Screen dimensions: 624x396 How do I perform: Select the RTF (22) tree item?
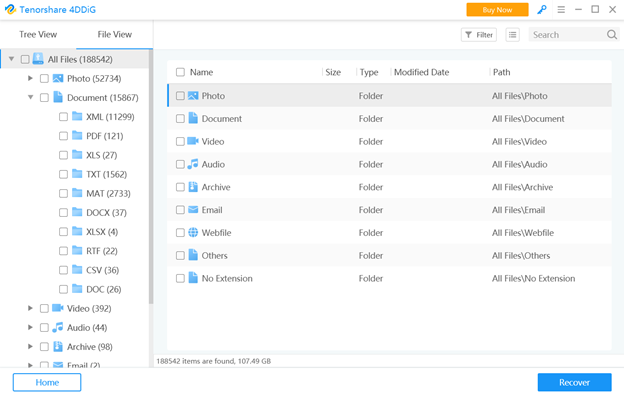tap(102, 251)
